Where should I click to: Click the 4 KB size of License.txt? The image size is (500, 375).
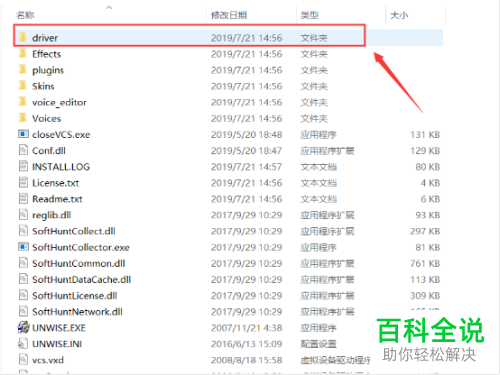click(x=430, y=183)
